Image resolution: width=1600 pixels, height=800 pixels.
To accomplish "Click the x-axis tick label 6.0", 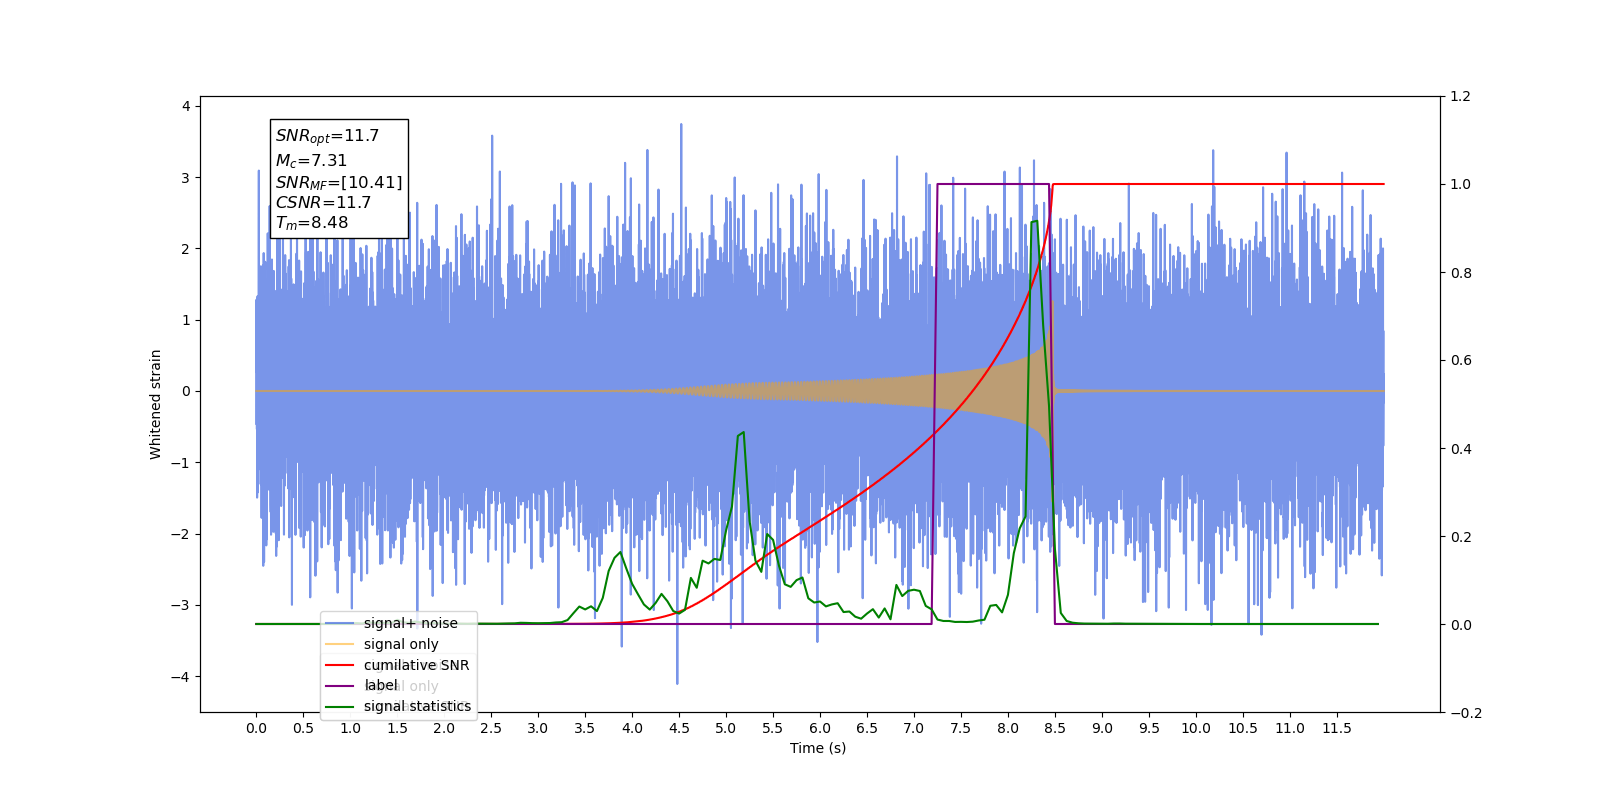I will tap(820, 728).
